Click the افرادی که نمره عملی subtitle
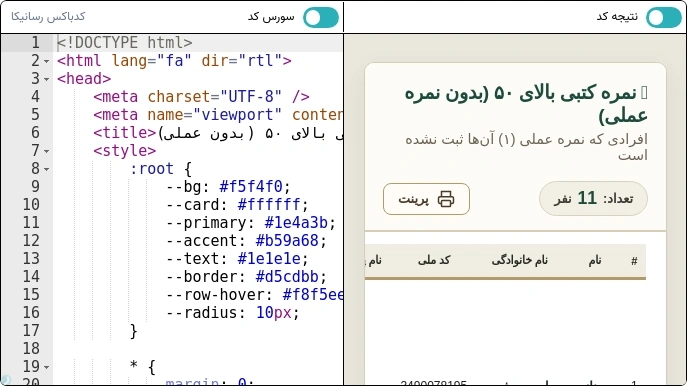Viewport: 687px width, 386px height. pyautogui.click(x=526, y=147)
